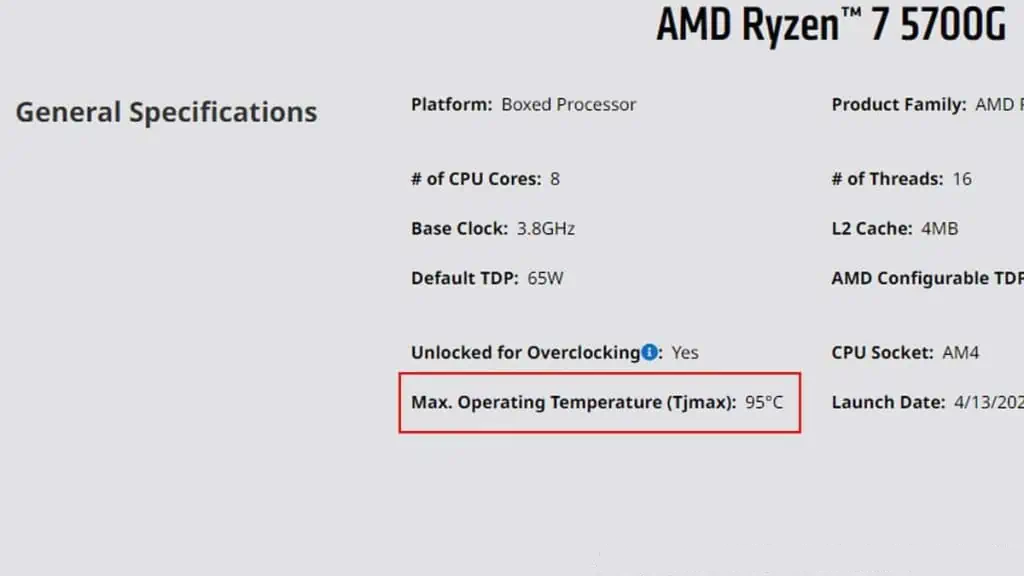Click the CPU cores value 8
The height and width of the screenshot is (576, 1024).
click(555, 179)
